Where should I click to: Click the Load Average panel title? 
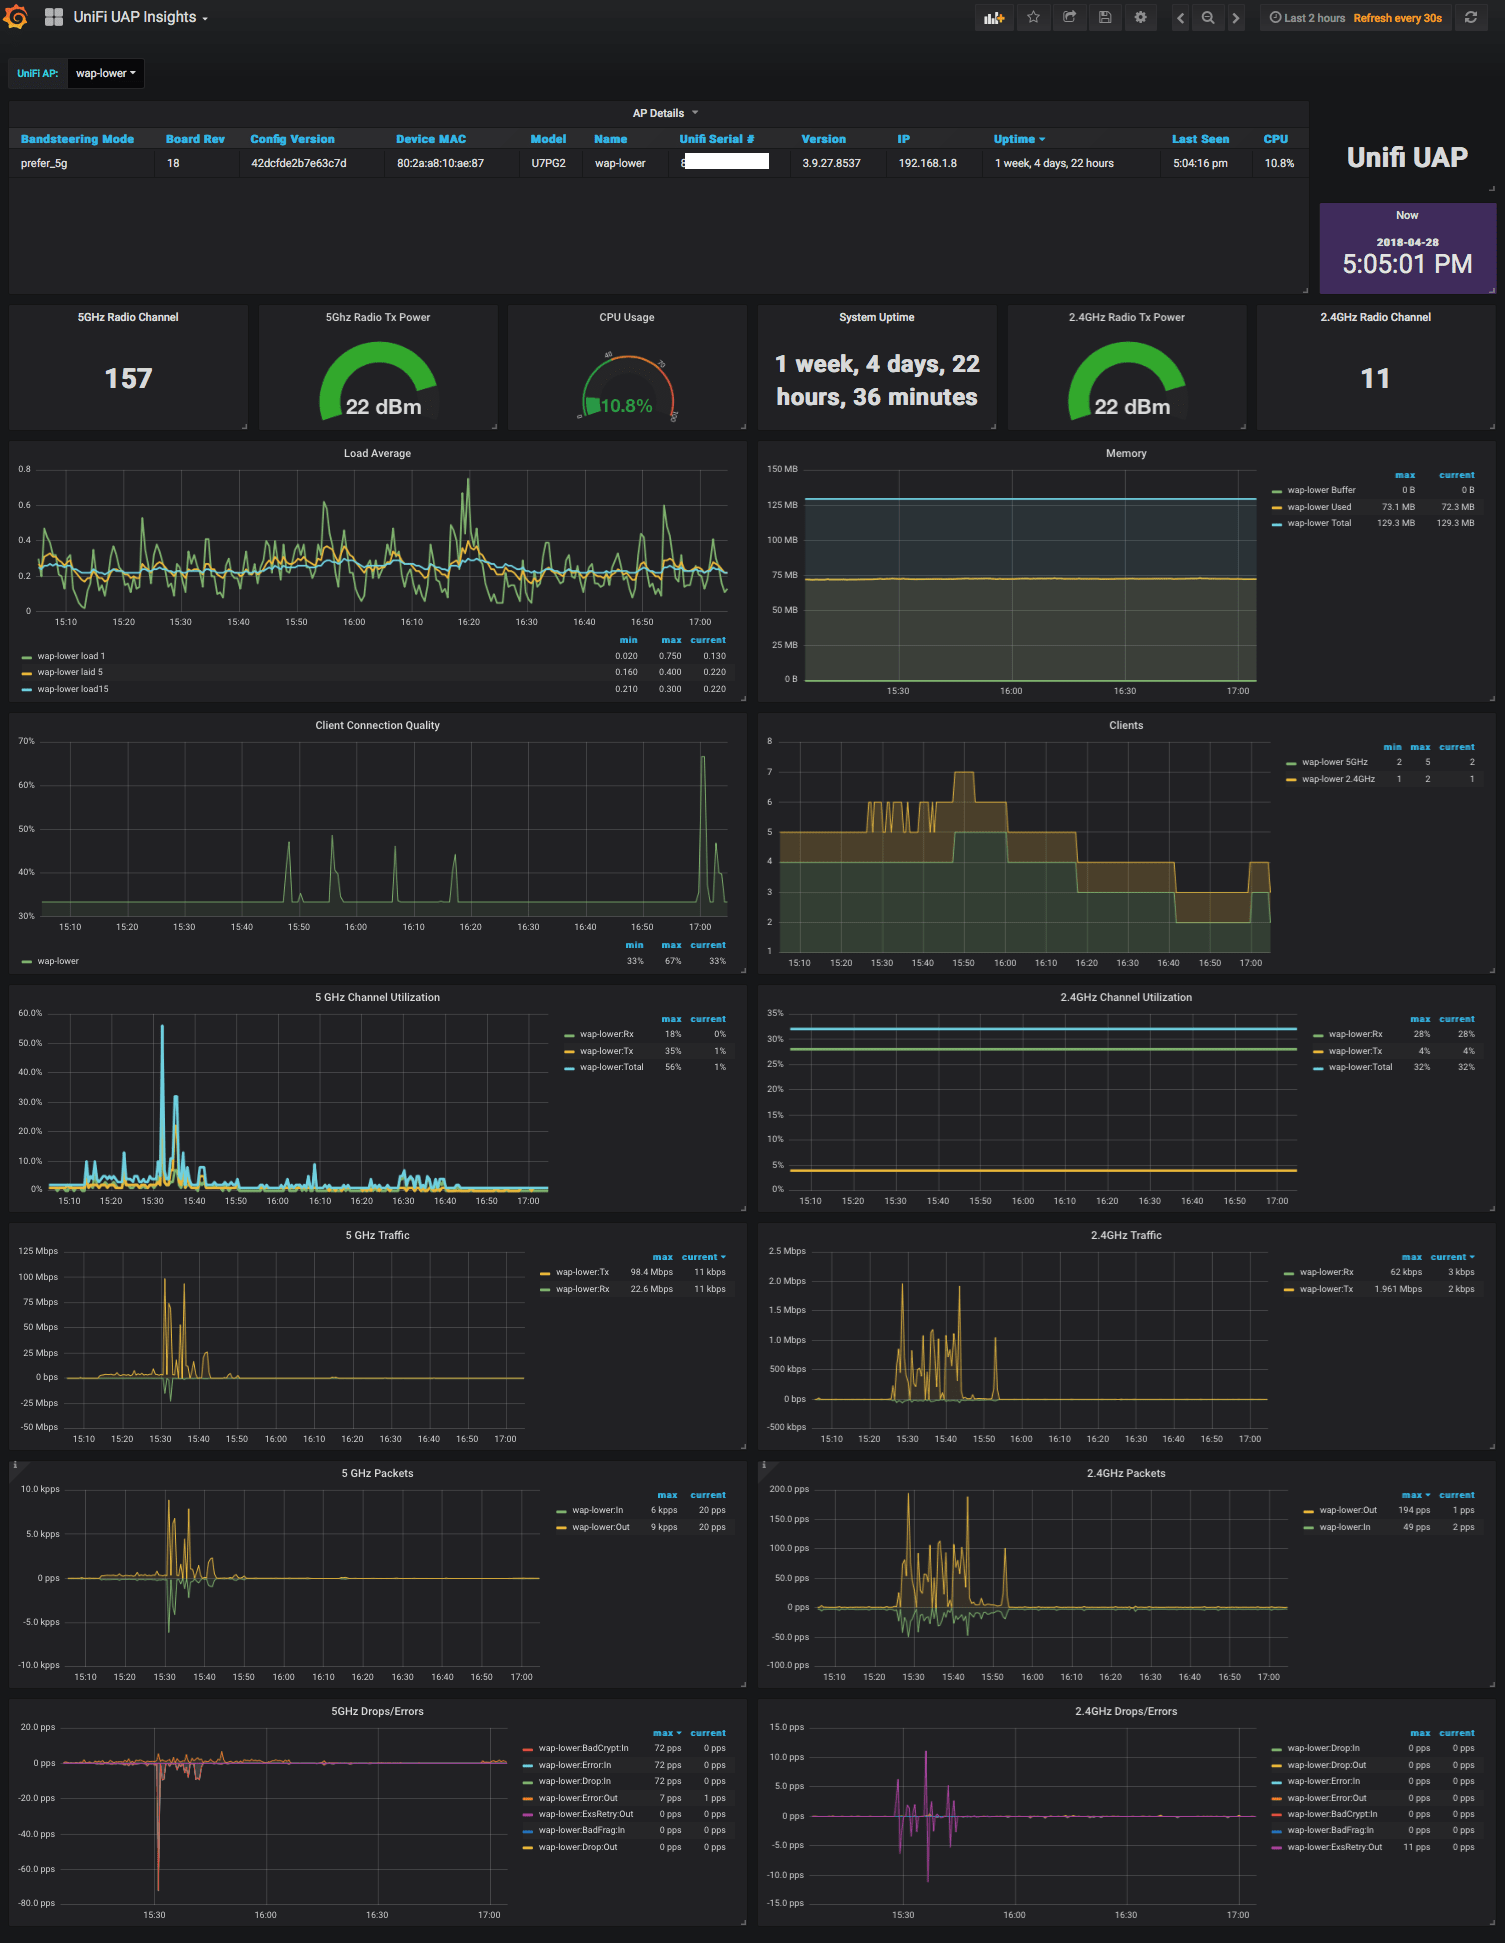[x=377, y=453]
